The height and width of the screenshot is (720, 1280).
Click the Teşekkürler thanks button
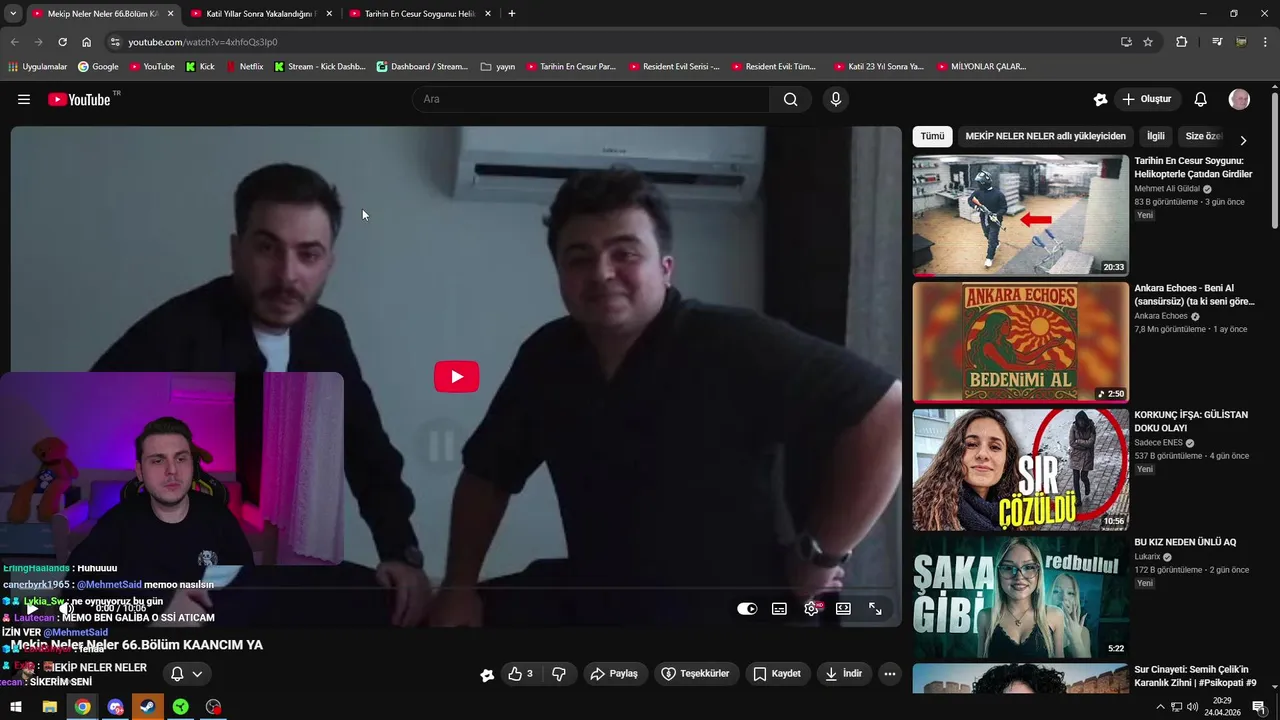(x=698, y=674)
